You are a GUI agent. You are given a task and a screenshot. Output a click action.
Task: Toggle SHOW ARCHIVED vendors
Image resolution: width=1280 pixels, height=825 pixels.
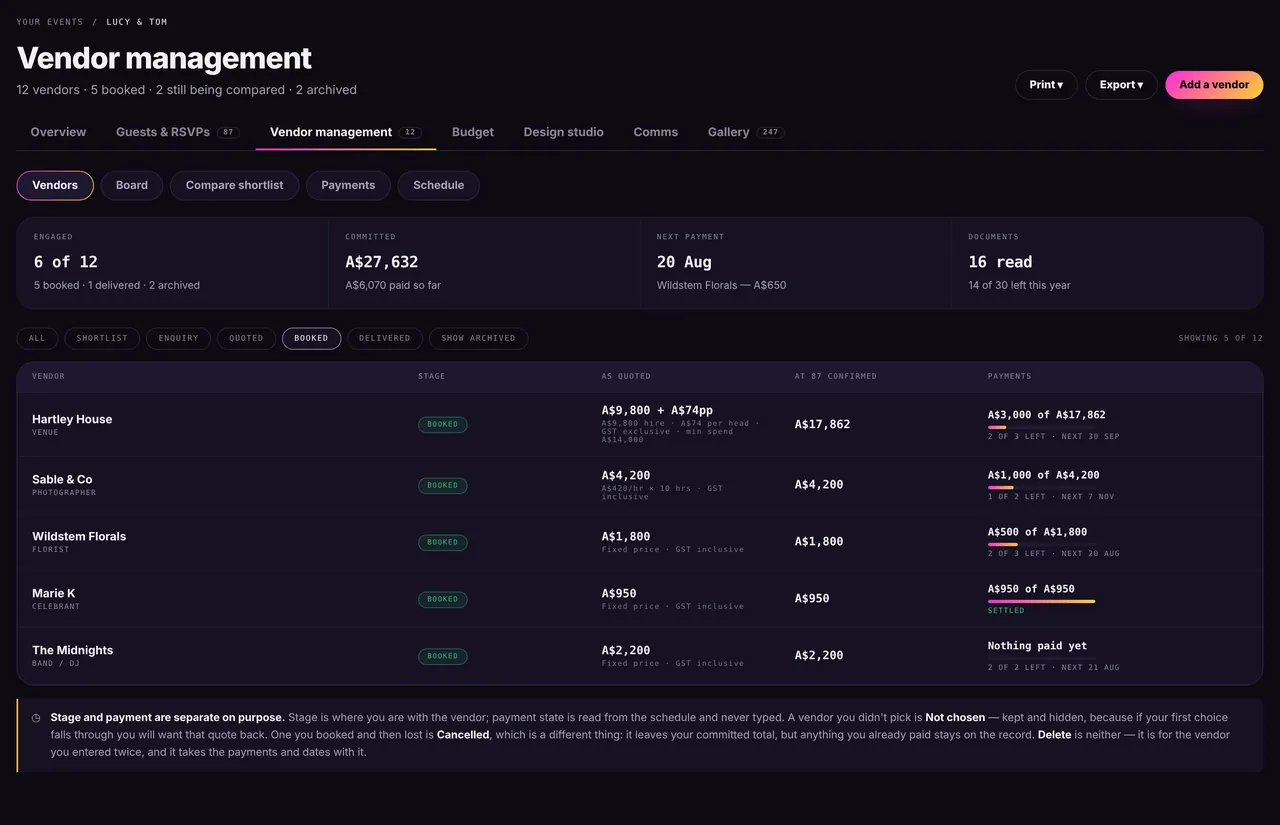pyautogui.click(x=478, y=338)
